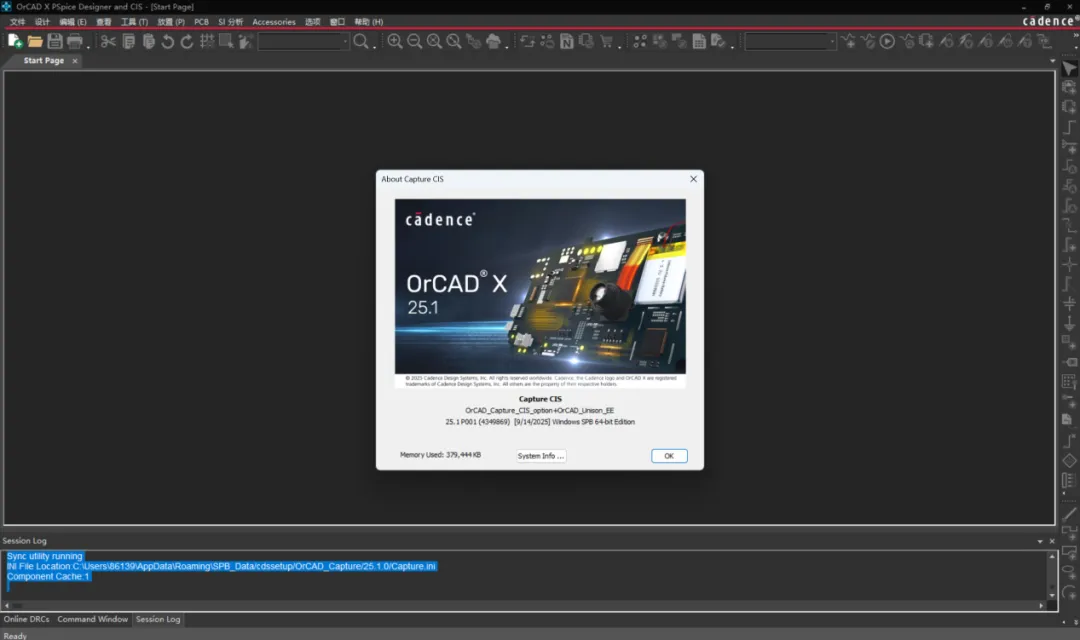Click the Undo arrow icon

(x=167, y=41)
